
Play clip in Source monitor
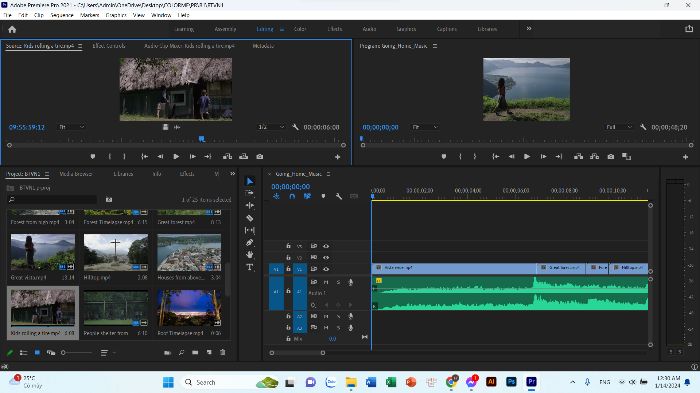[176, 157]
